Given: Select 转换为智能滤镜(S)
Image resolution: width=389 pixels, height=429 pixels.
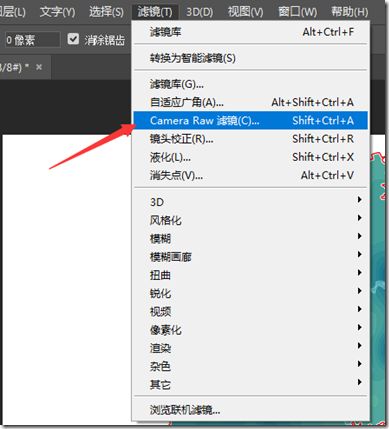Looking at the screenshot, I should click(x=251, y=58).
